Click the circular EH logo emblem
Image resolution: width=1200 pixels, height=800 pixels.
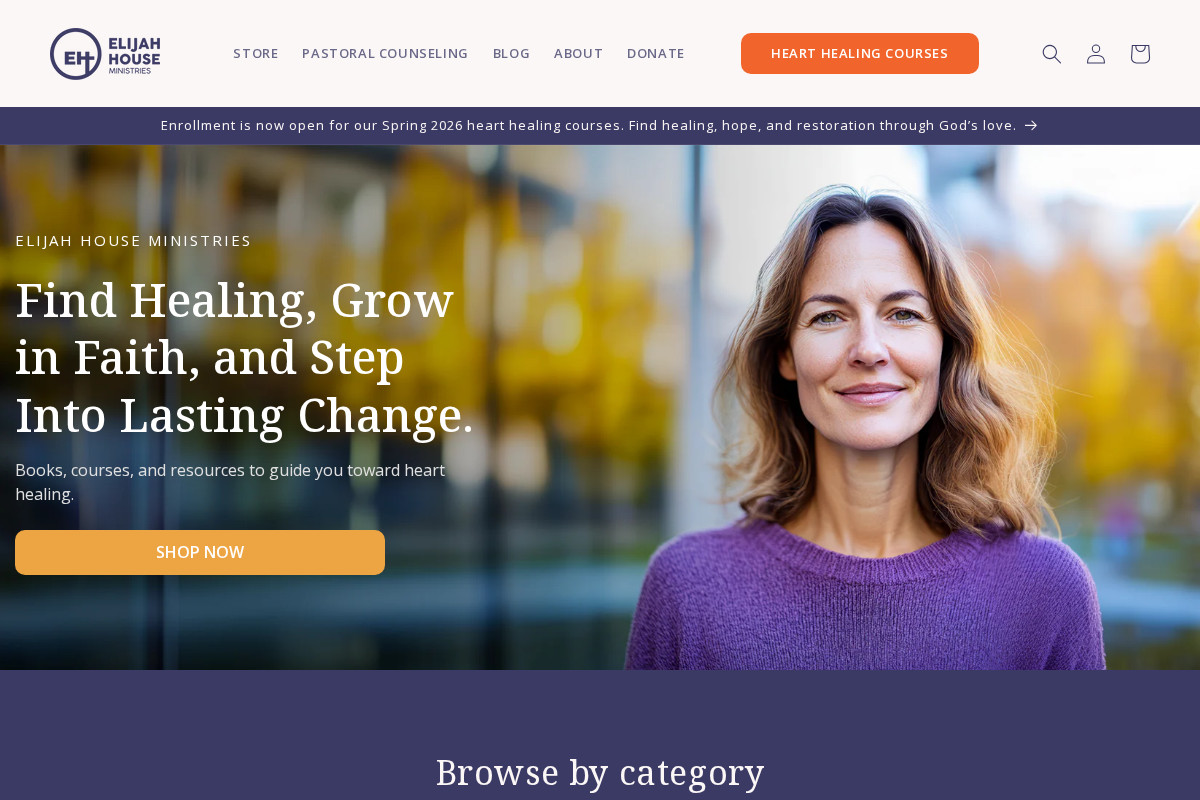pyautogui.click(x=76, y=54)
